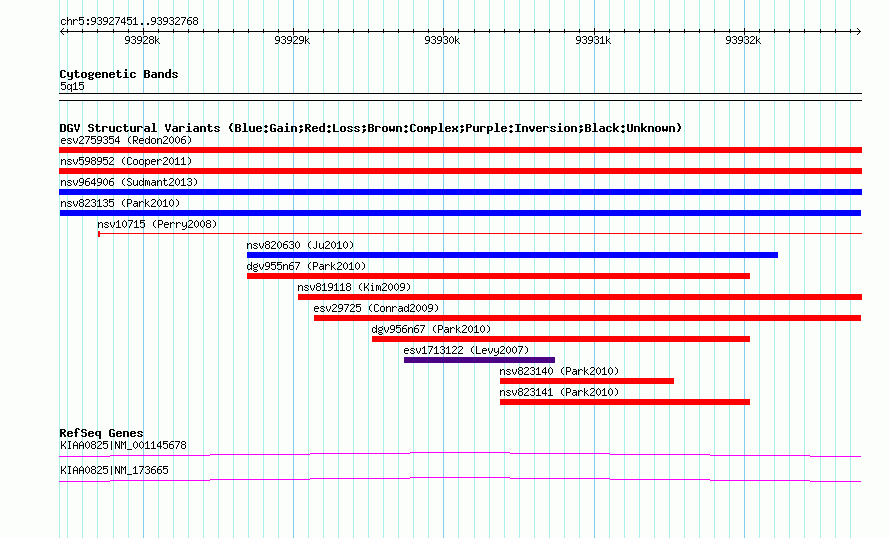Viewport: 890px width, 538px height.
Task: Click the right arrow of the ruler
Action: 858,32
